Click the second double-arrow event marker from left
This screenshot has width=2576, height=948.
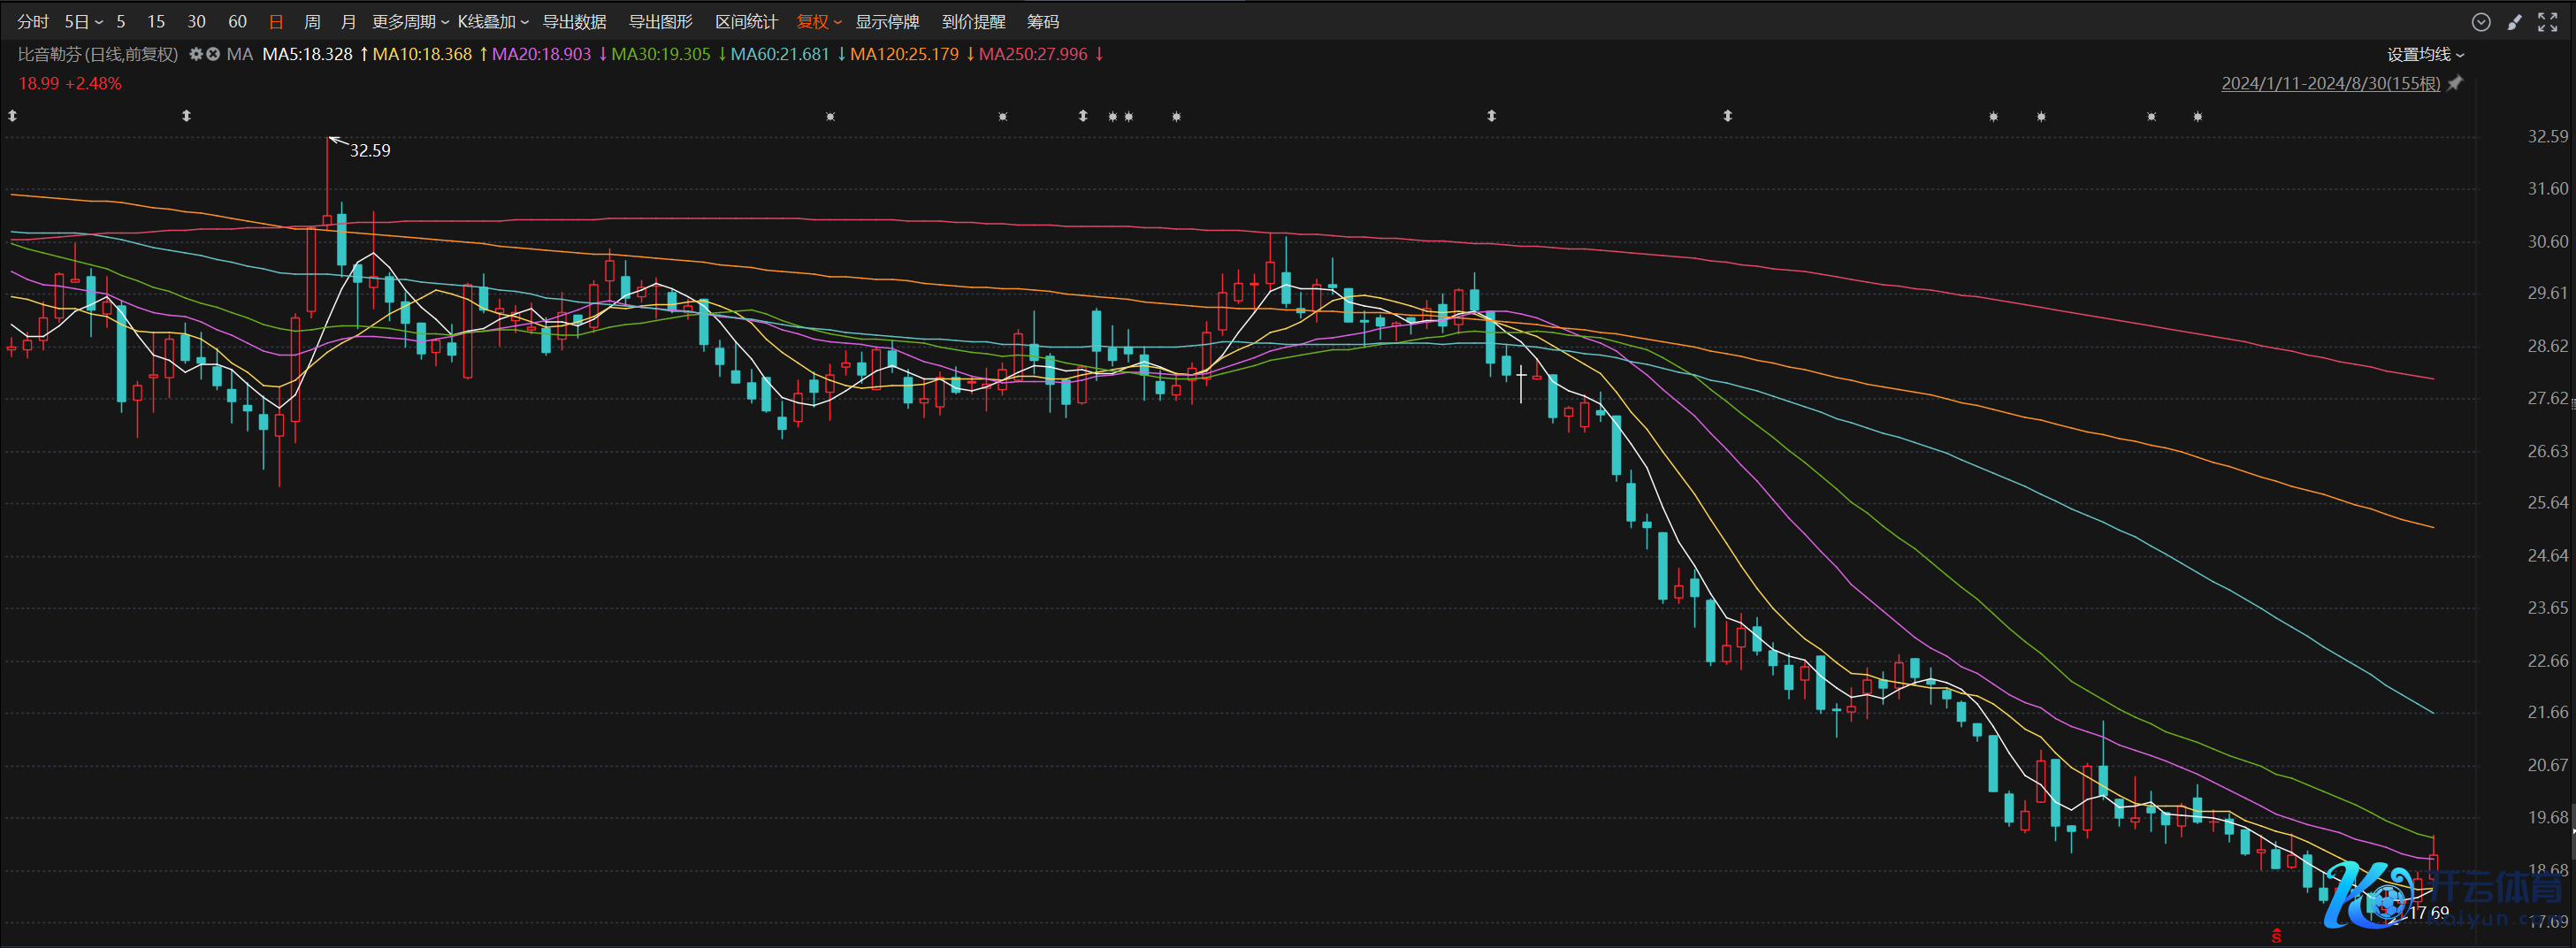coord(186,116)
